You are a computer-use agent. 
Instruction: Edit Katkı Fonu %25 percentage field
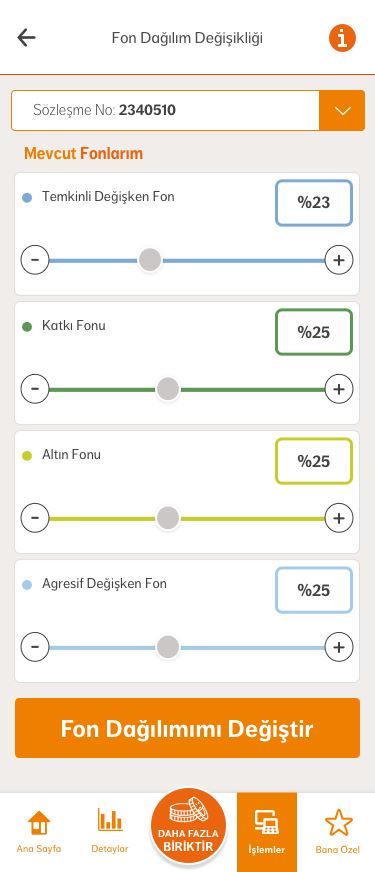click(314, 332)
